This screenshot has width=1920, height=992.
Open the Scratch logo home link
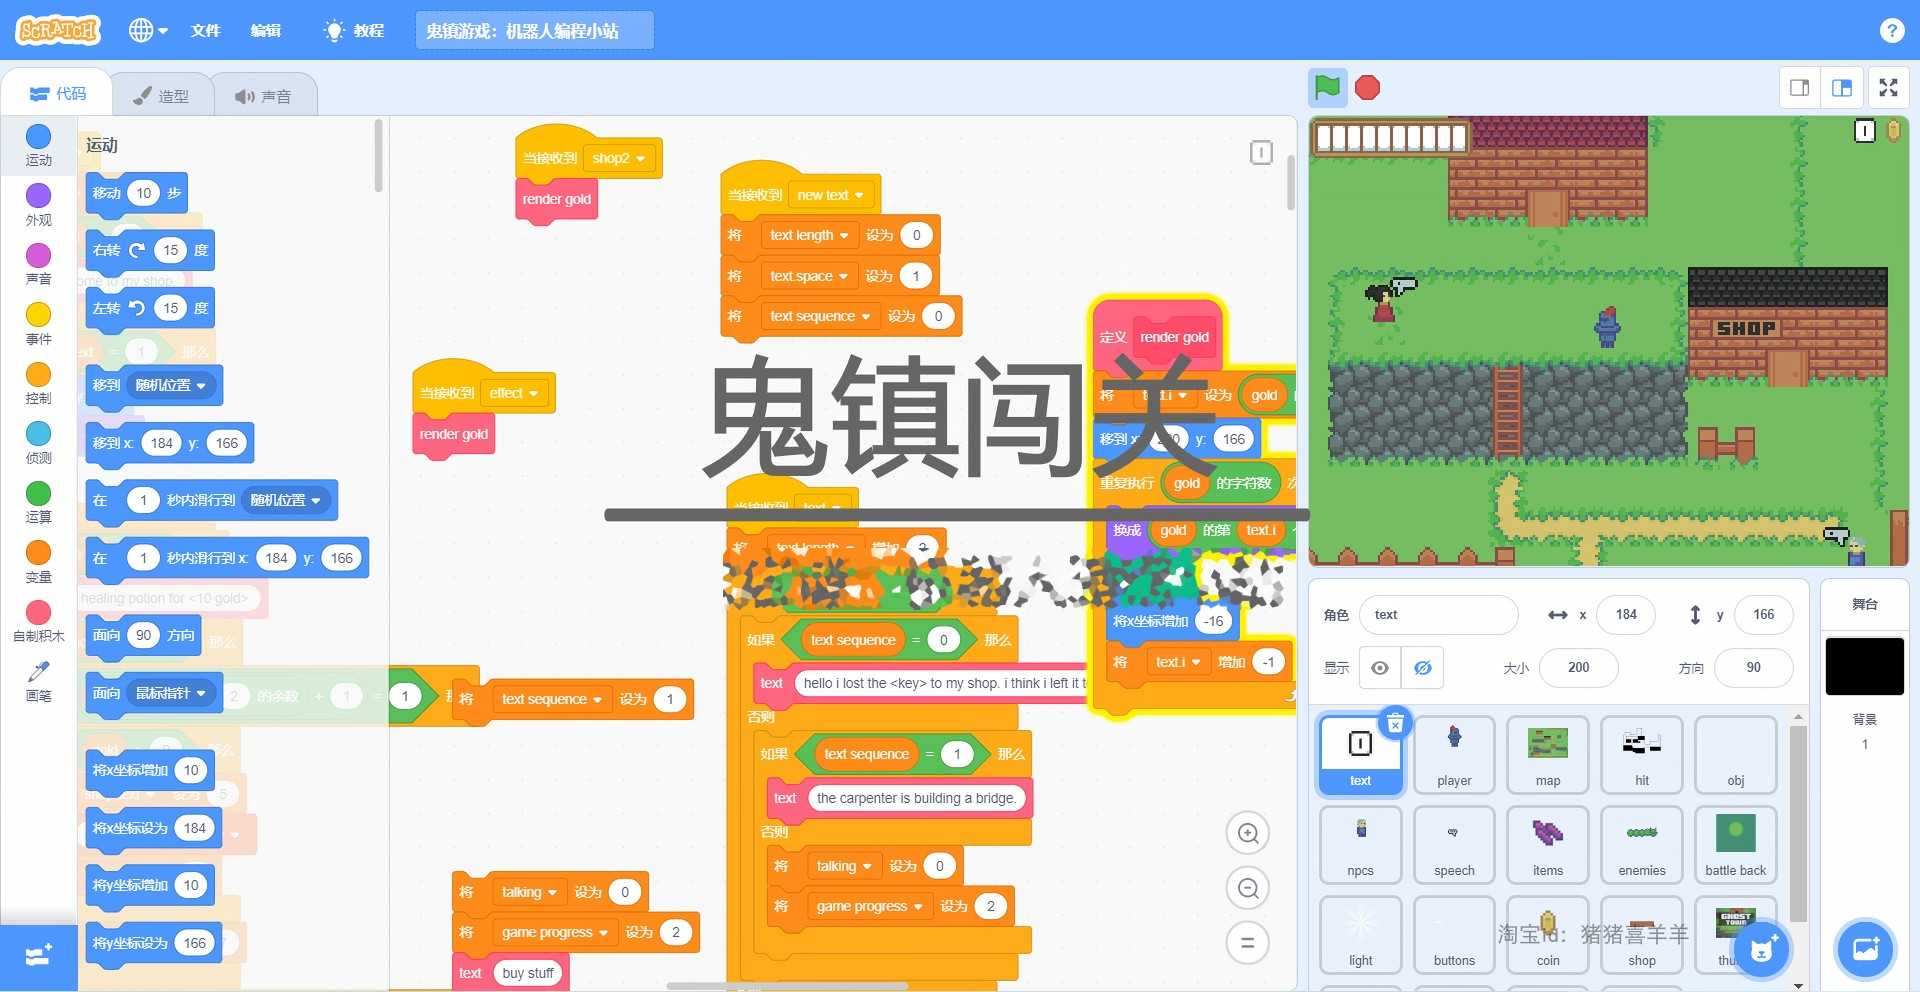pos(58,30)
